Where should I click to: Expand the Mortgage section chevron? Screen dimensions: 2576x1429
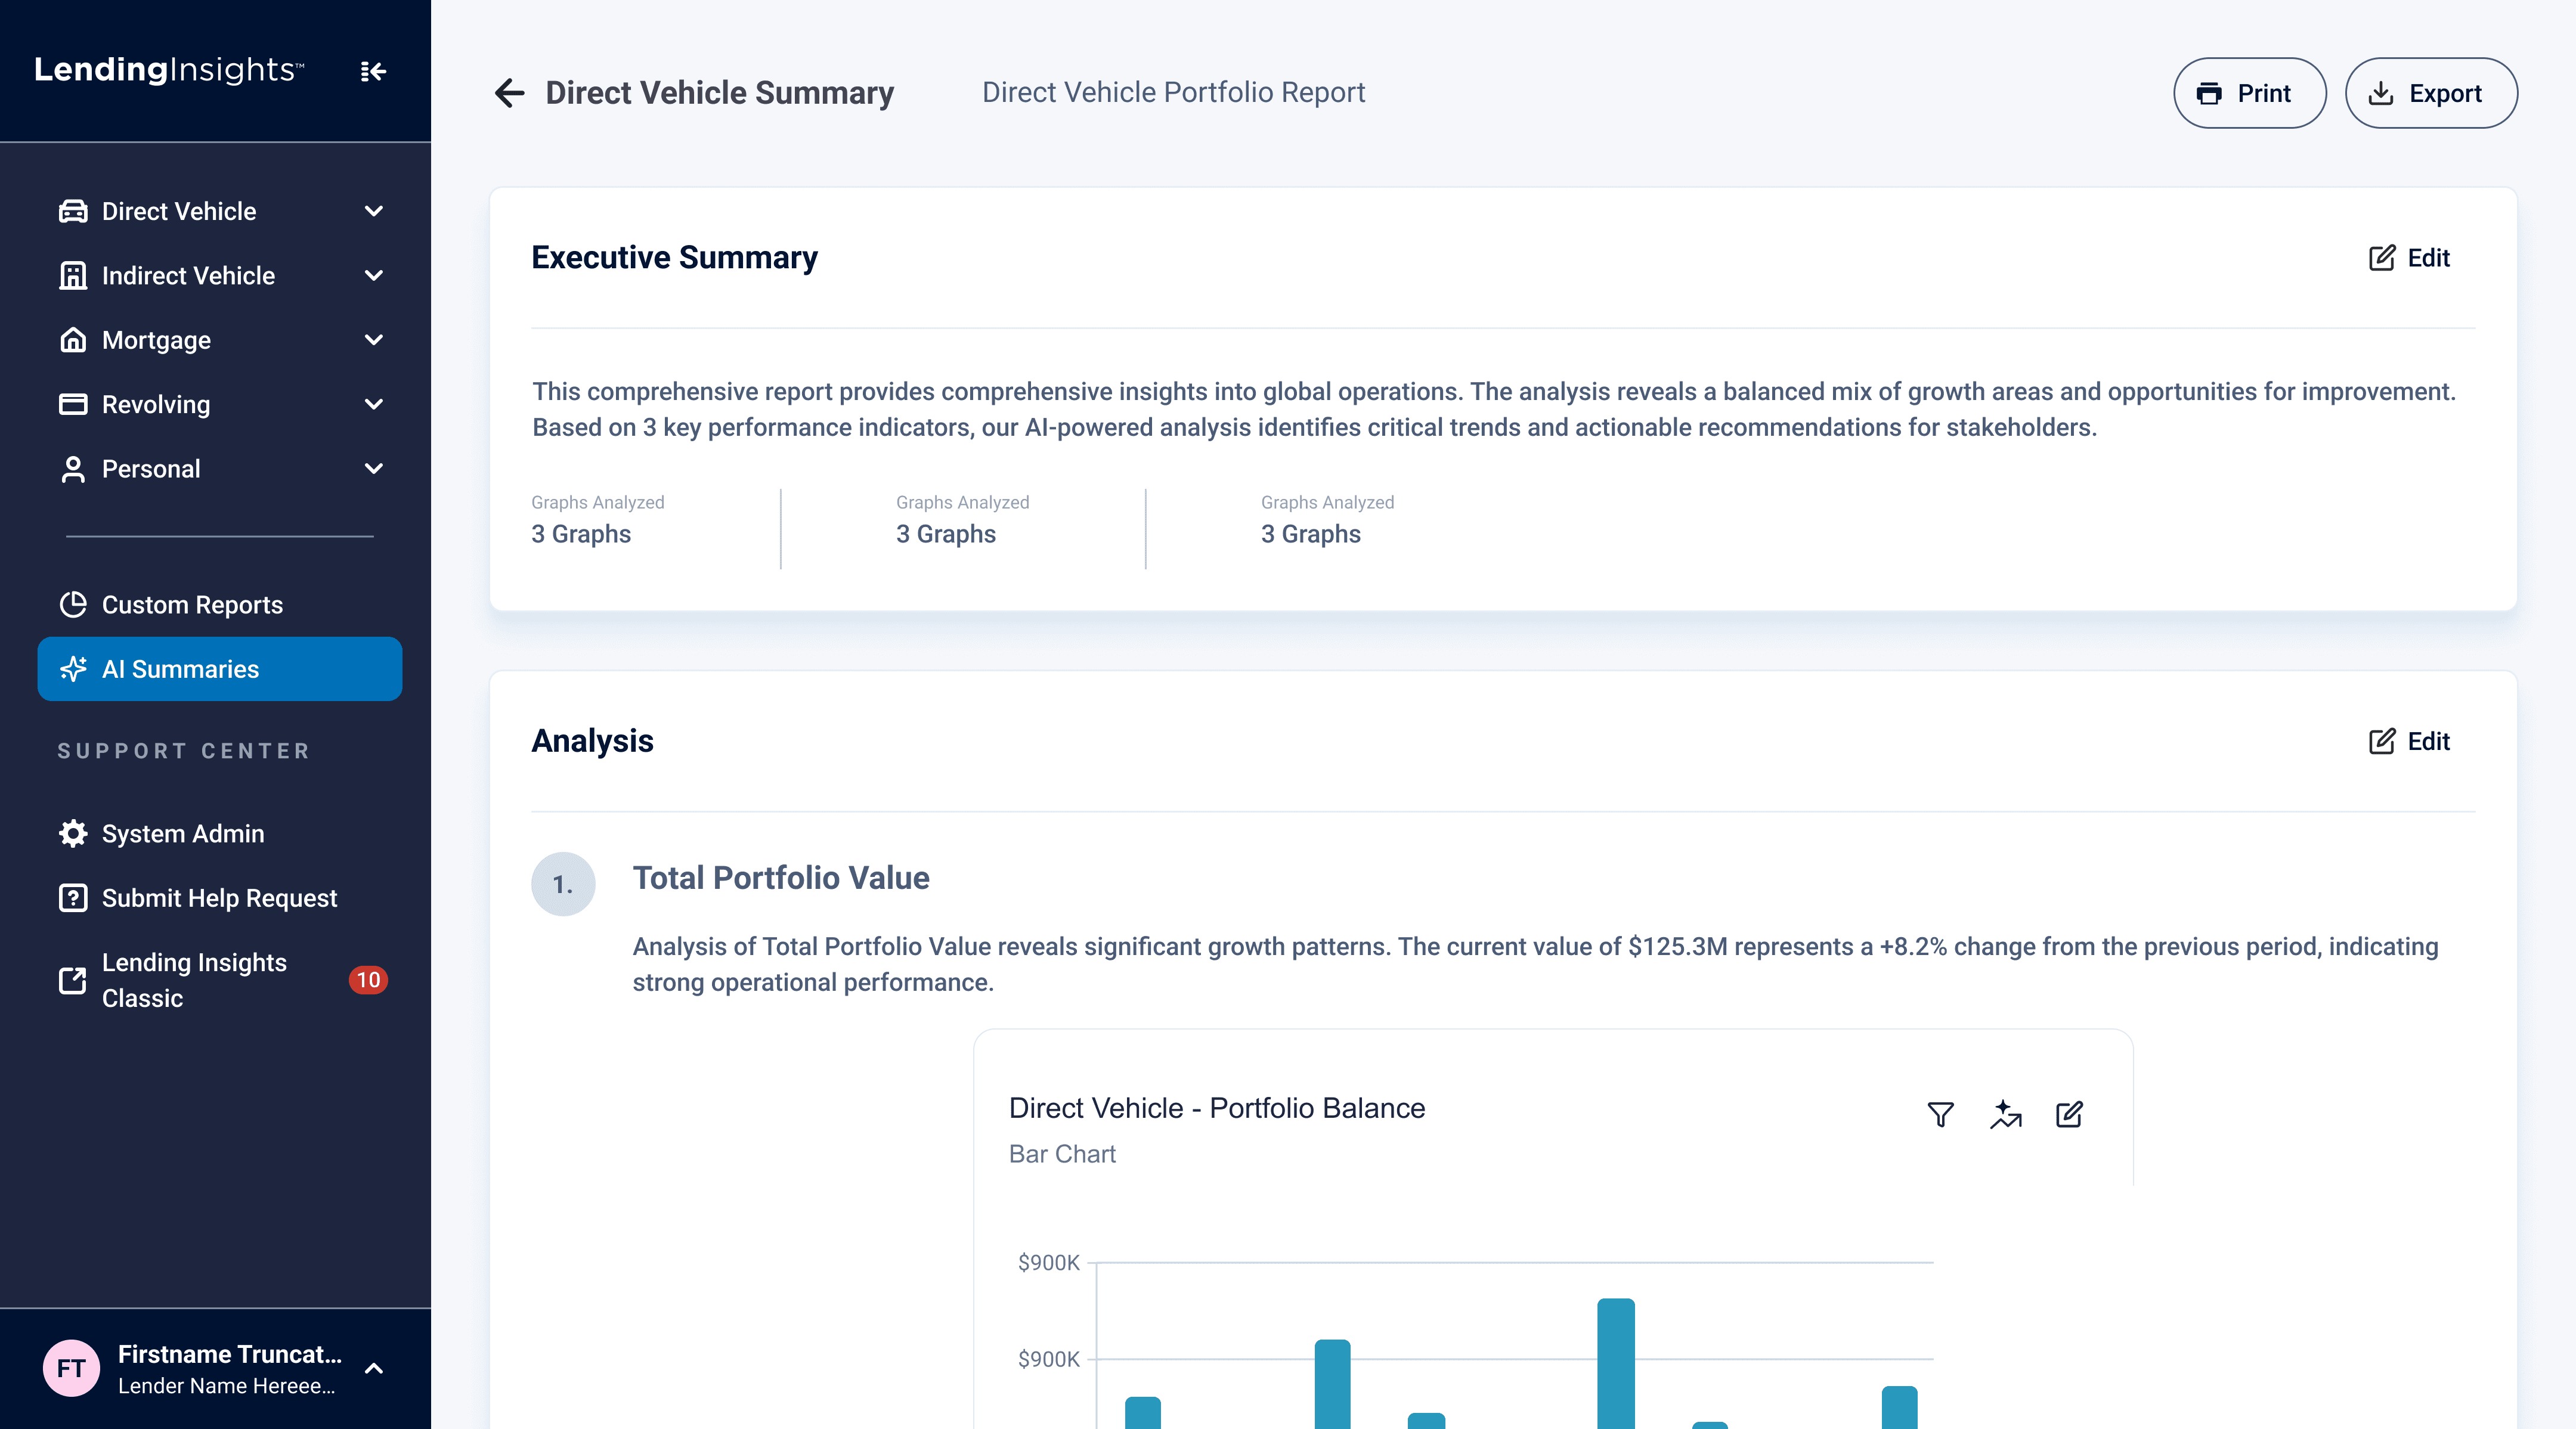pyautogui.click(x=373, y=340)
